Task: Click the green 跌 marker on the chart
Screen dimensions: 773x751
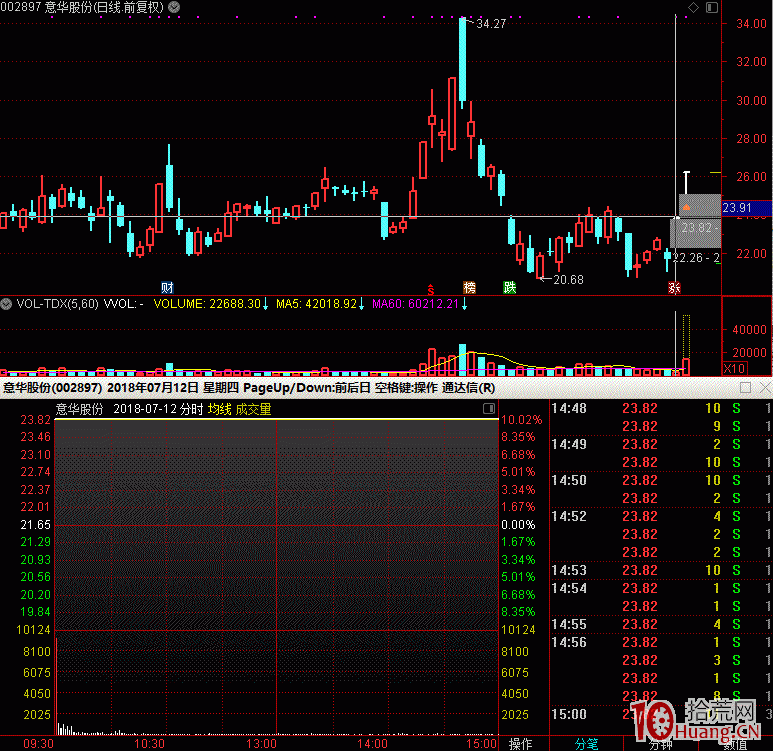Action: tap(509, 287)
